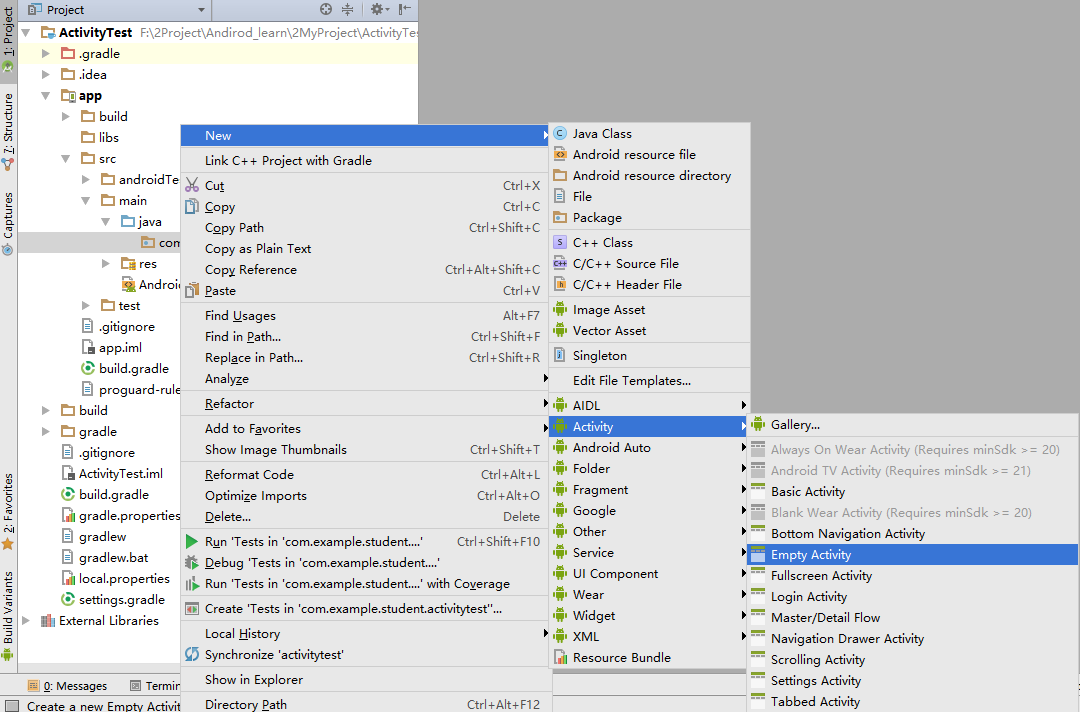Click the Create Tests icon

pos(192,609)
